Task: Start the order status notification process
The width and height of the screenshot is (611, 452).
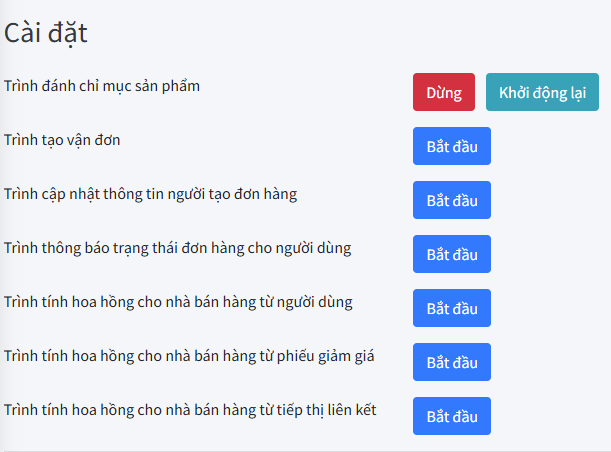Action: [x=452, y=254]
